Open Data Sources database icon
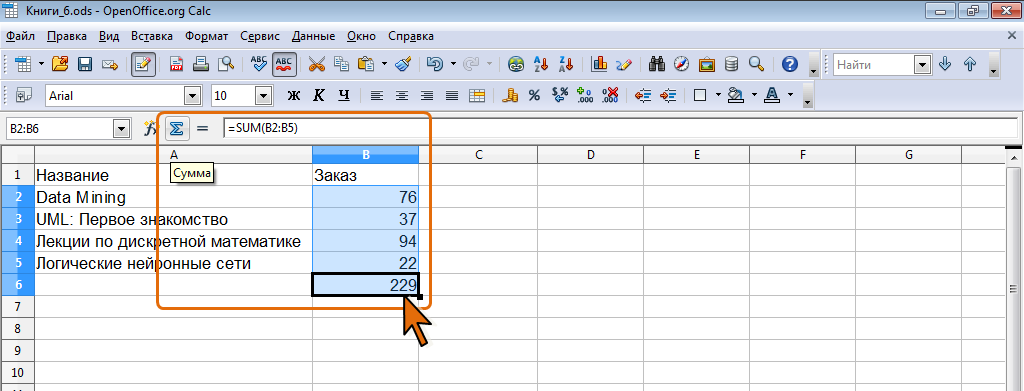Viewport: 1024px width, 391px height. [731, 64]
